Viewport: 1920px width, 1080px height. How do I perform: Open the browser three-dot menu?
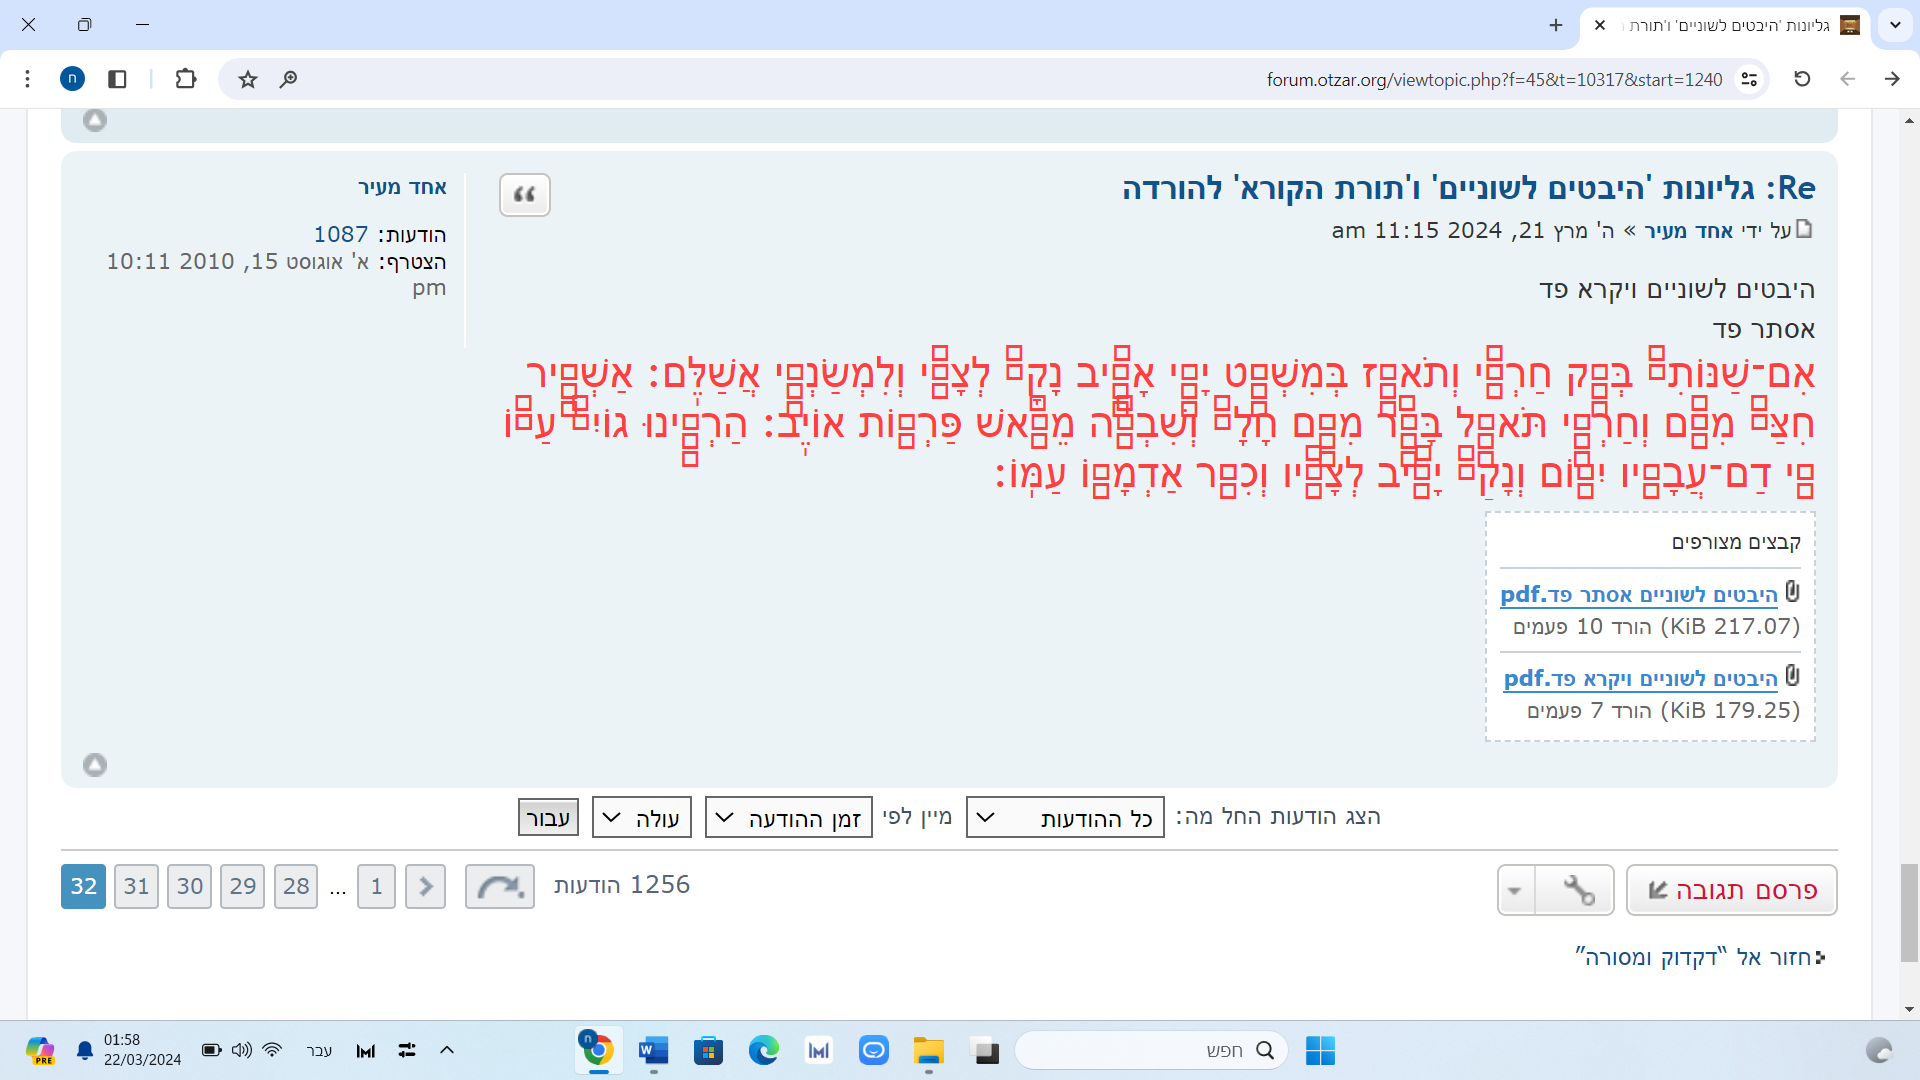[27, 79]
